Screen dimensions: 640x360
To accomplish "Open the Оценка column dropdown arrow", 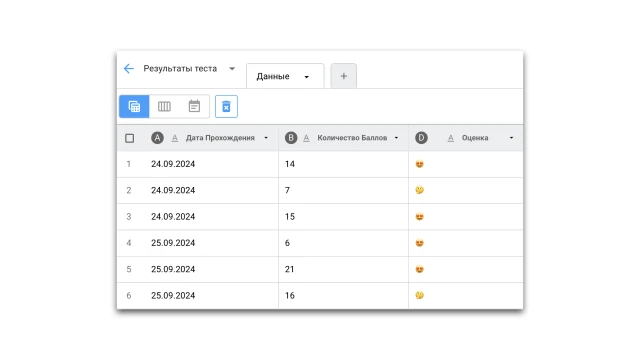I will pos(511,138).
